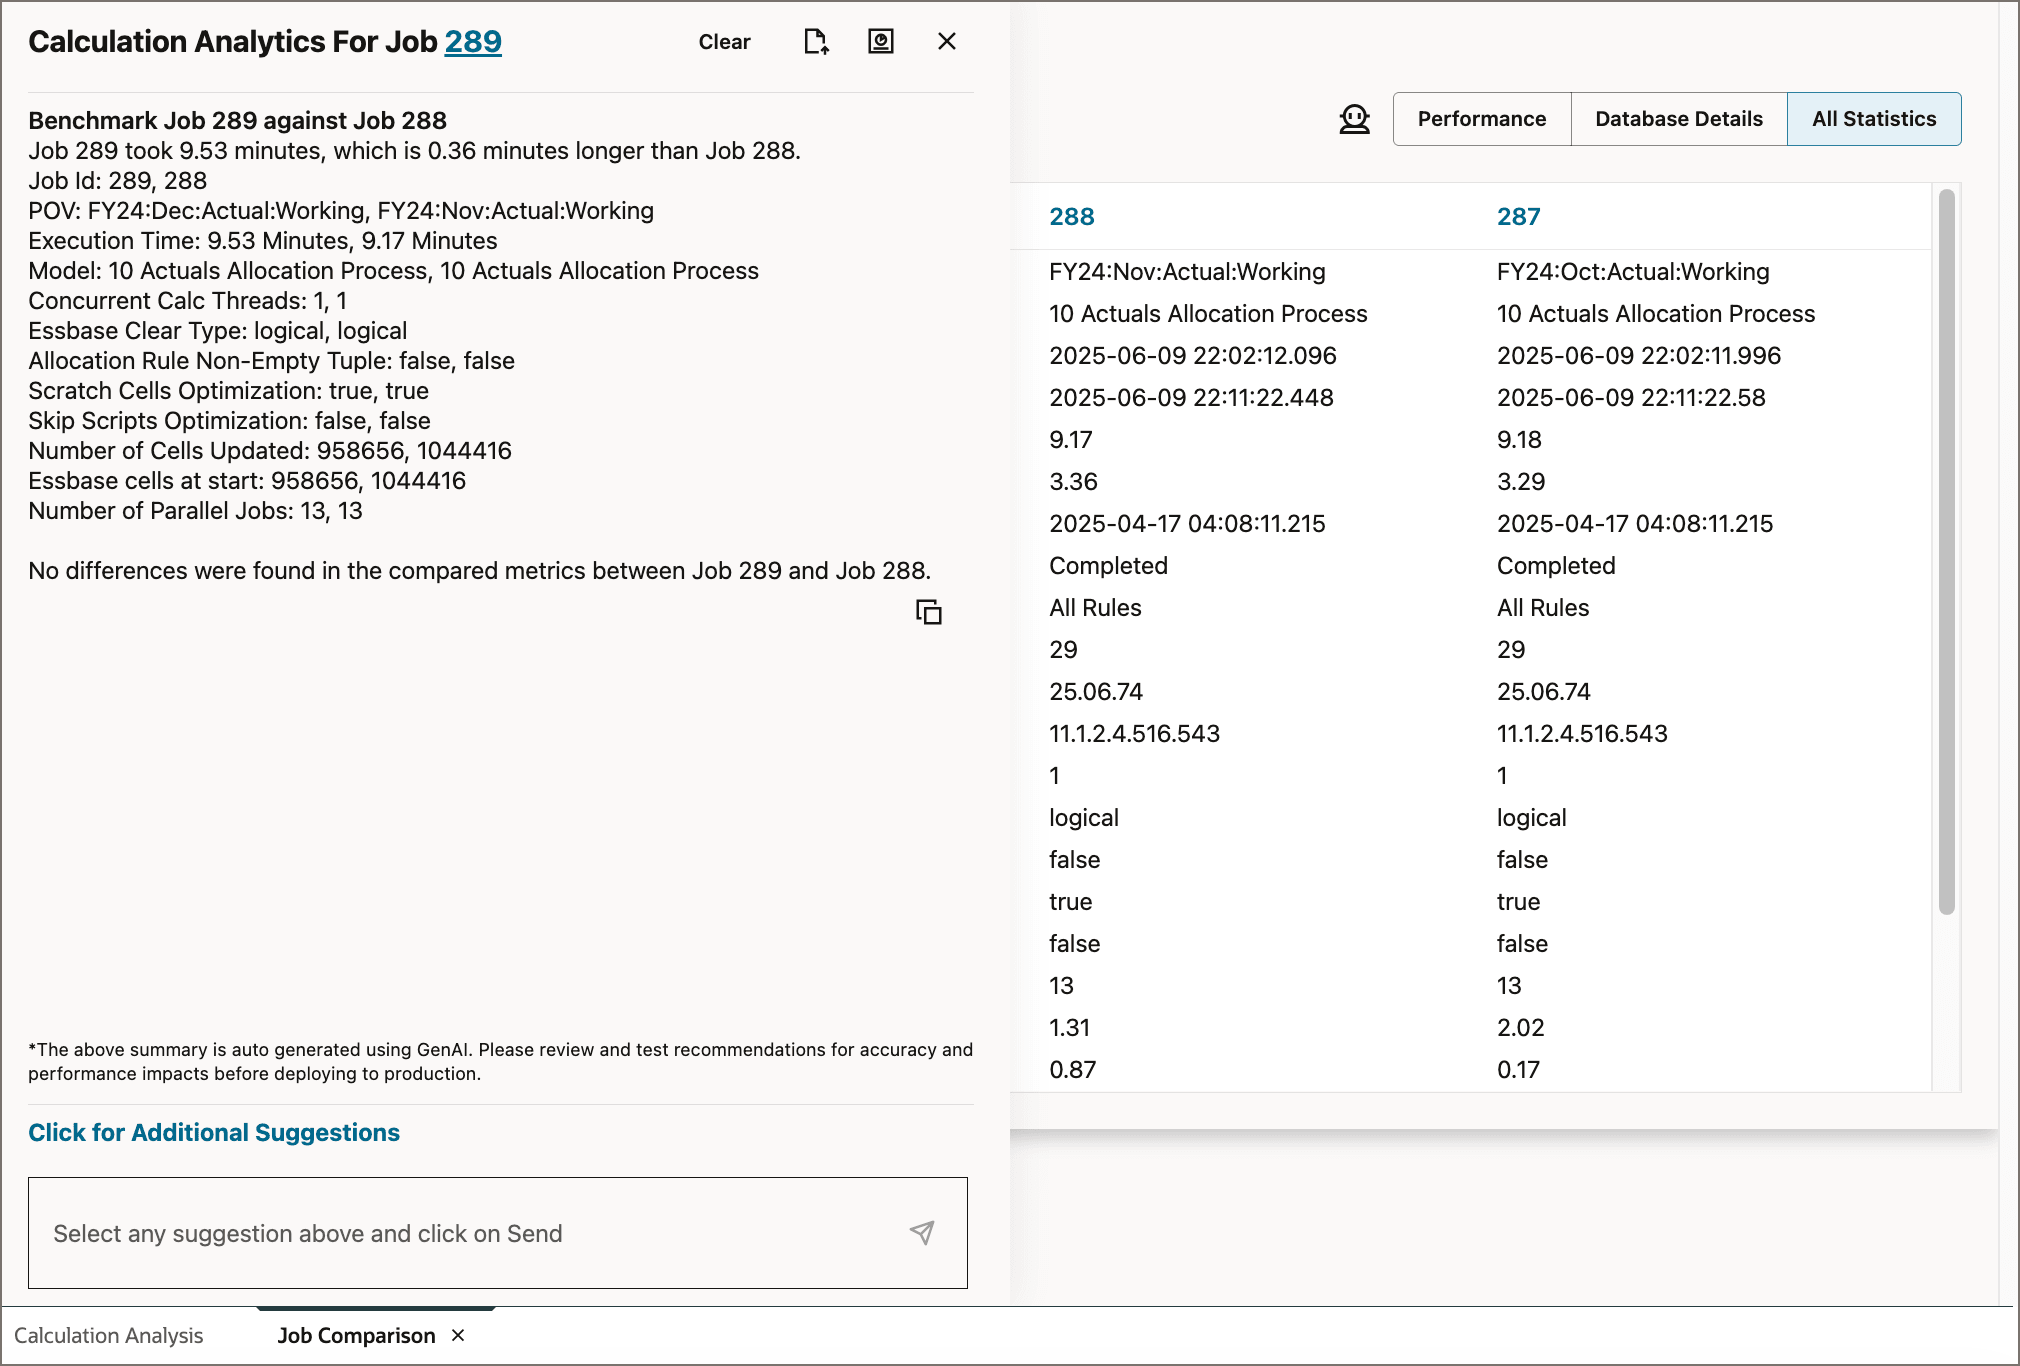Click the FY24:Nov:Actual:Working POV value
This screenshot has width=2020, height=1366.
(x=1186, y=271)
